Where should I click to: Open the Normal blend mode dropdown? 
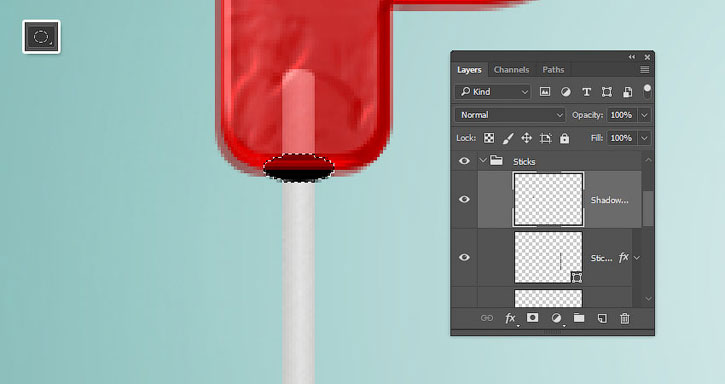(510, 115)
